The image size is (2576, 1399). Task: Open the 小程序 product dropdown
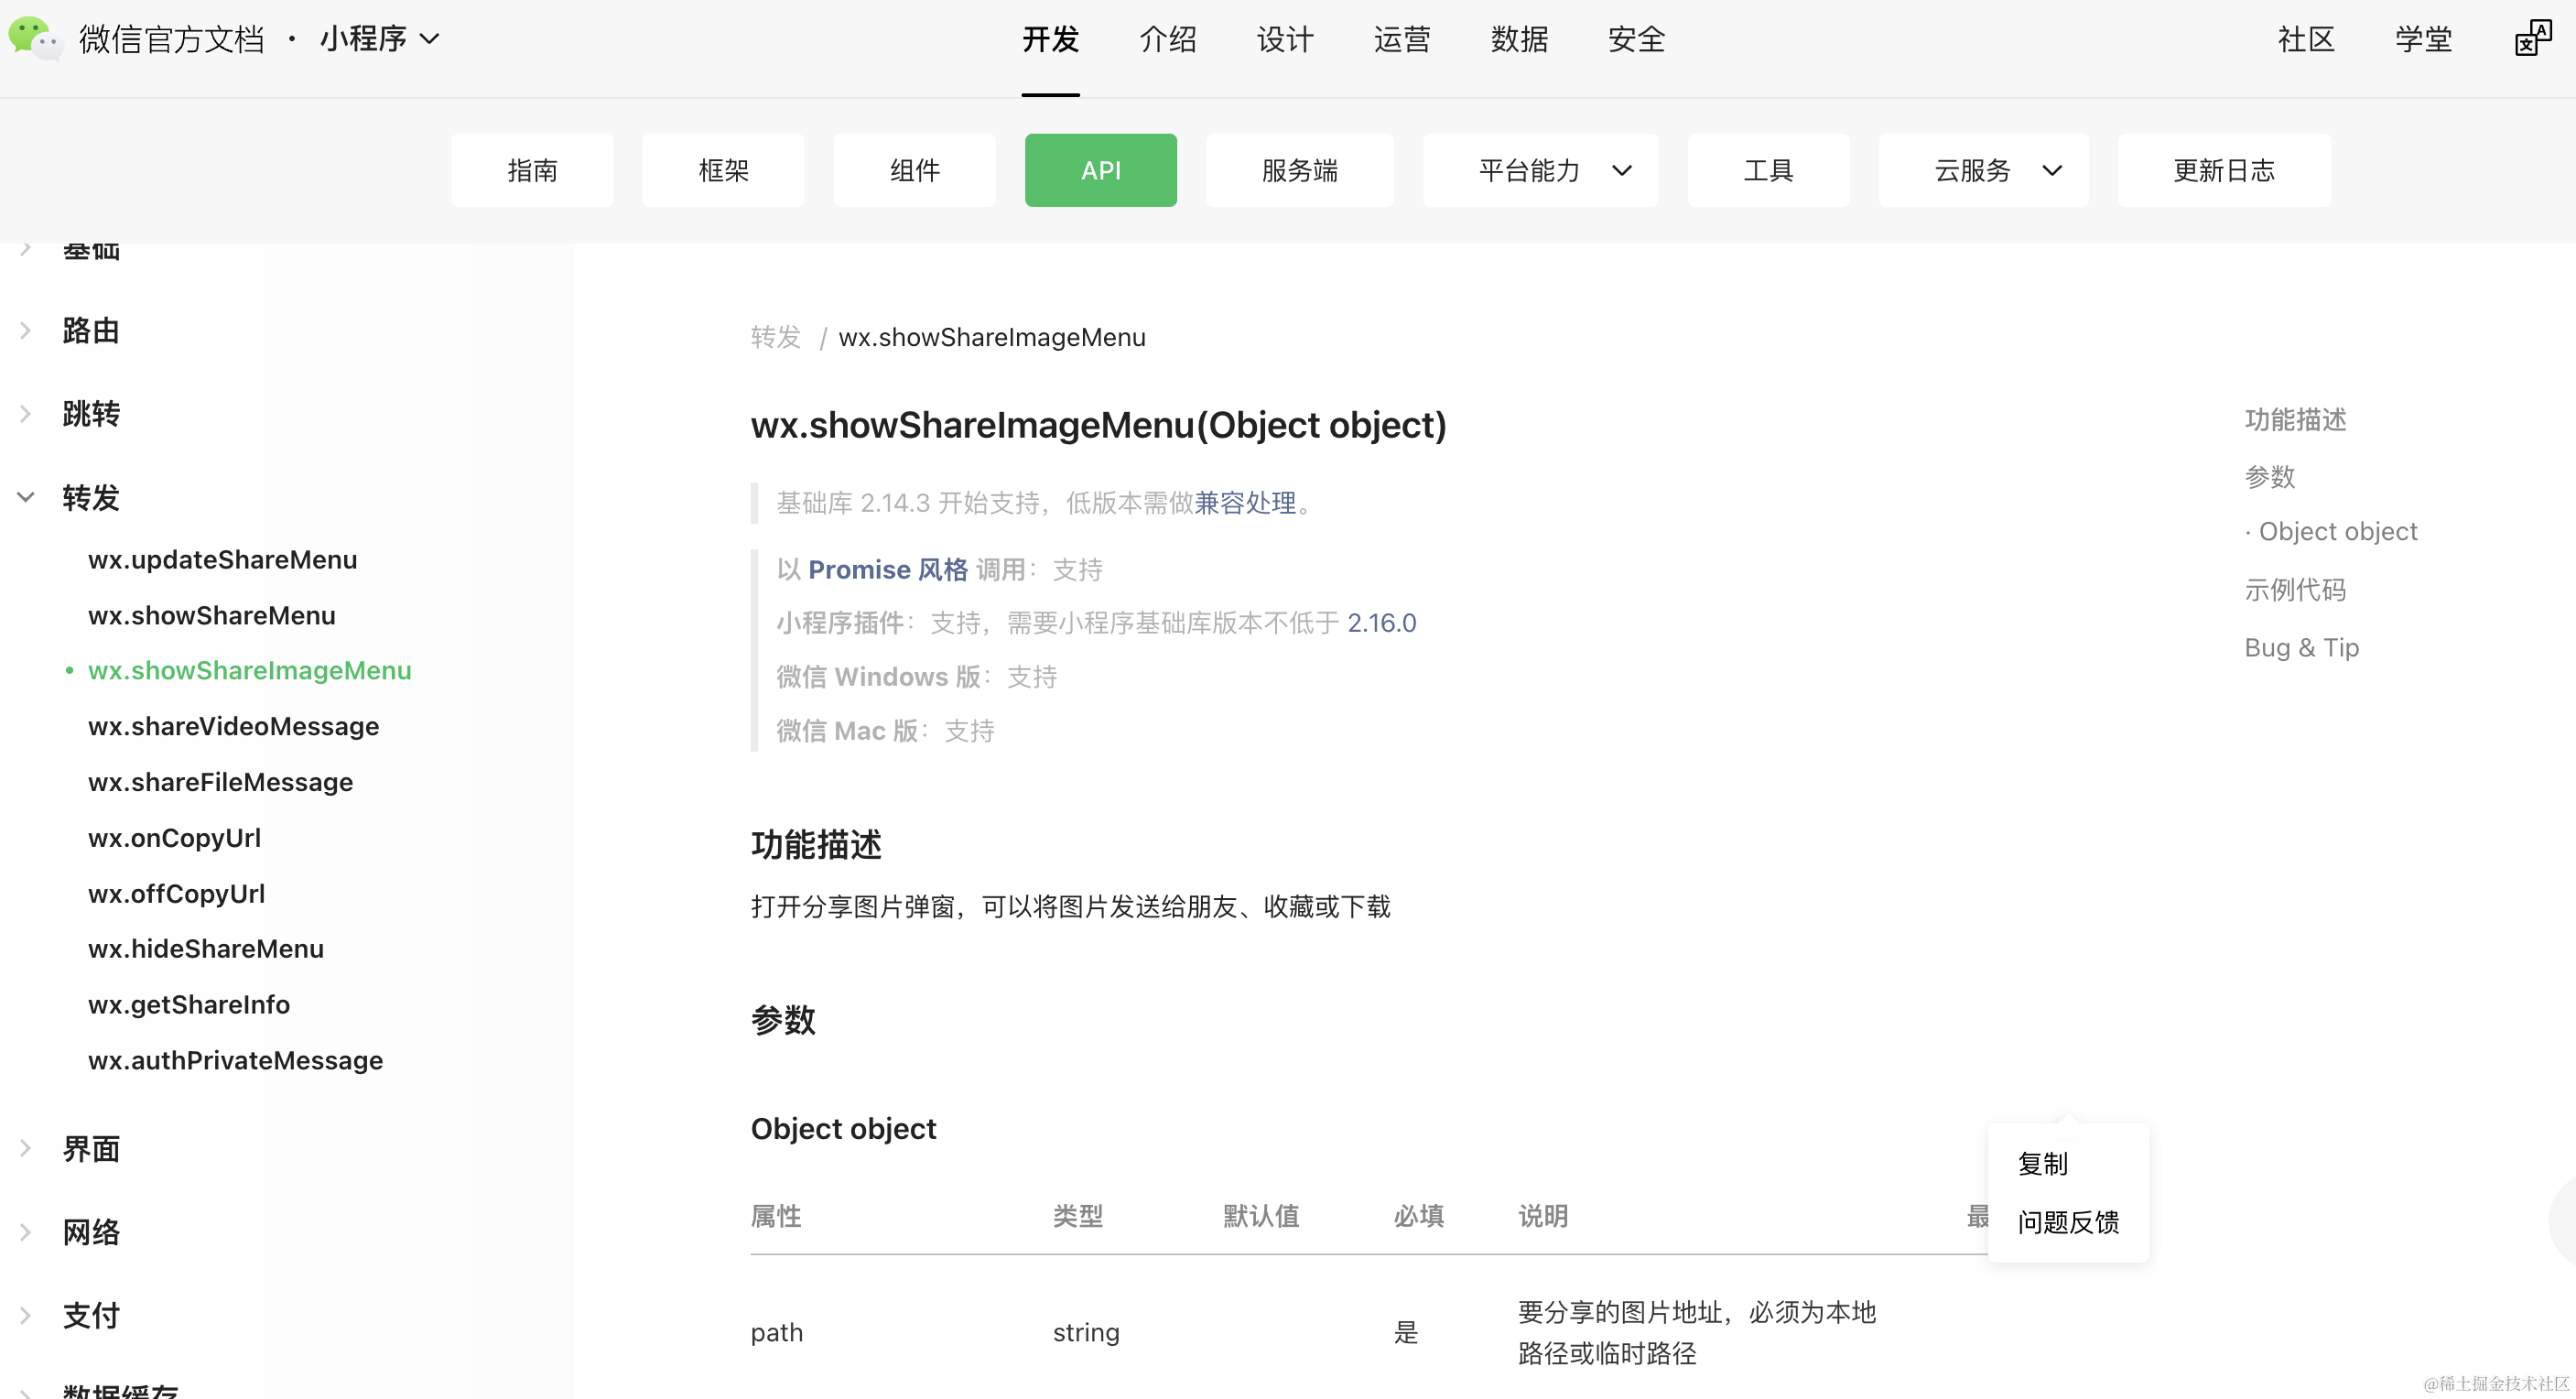tap(379, 39)
